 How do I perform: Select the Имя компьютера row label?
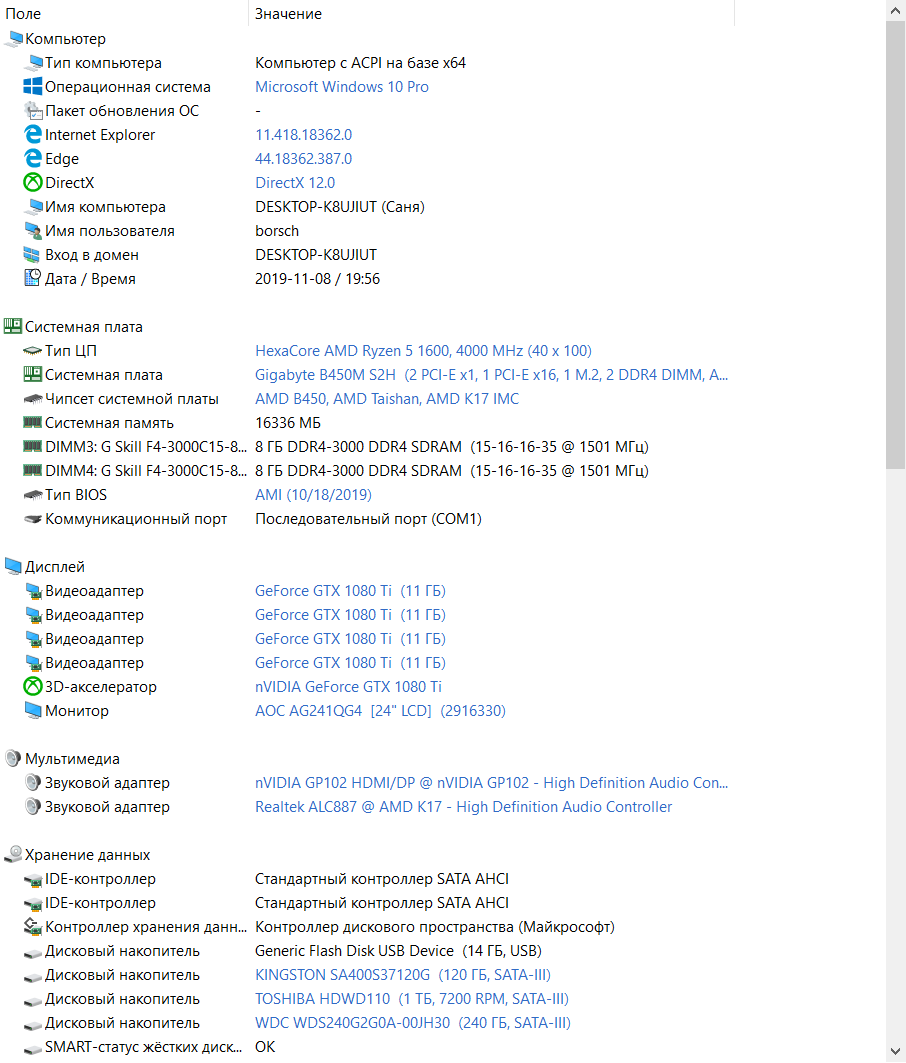[x=105, y=207]
